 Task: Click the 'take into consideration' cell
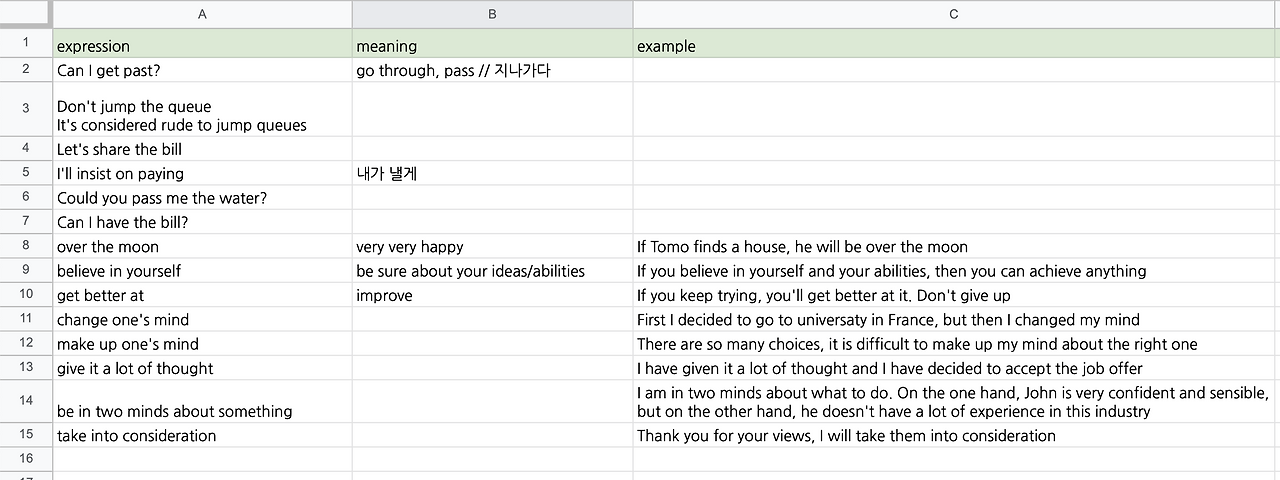click(202, 436)
